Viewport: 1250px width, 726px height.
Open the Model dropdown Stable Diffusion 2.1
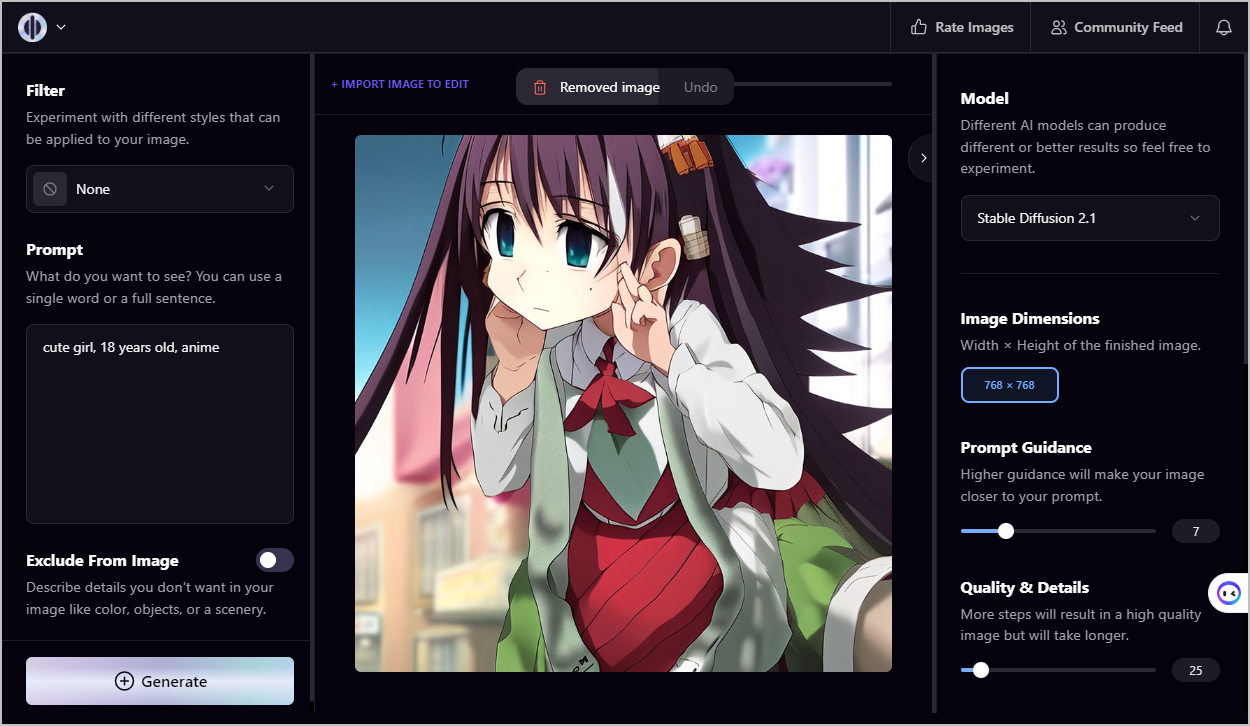click(x=1090, y=218)
